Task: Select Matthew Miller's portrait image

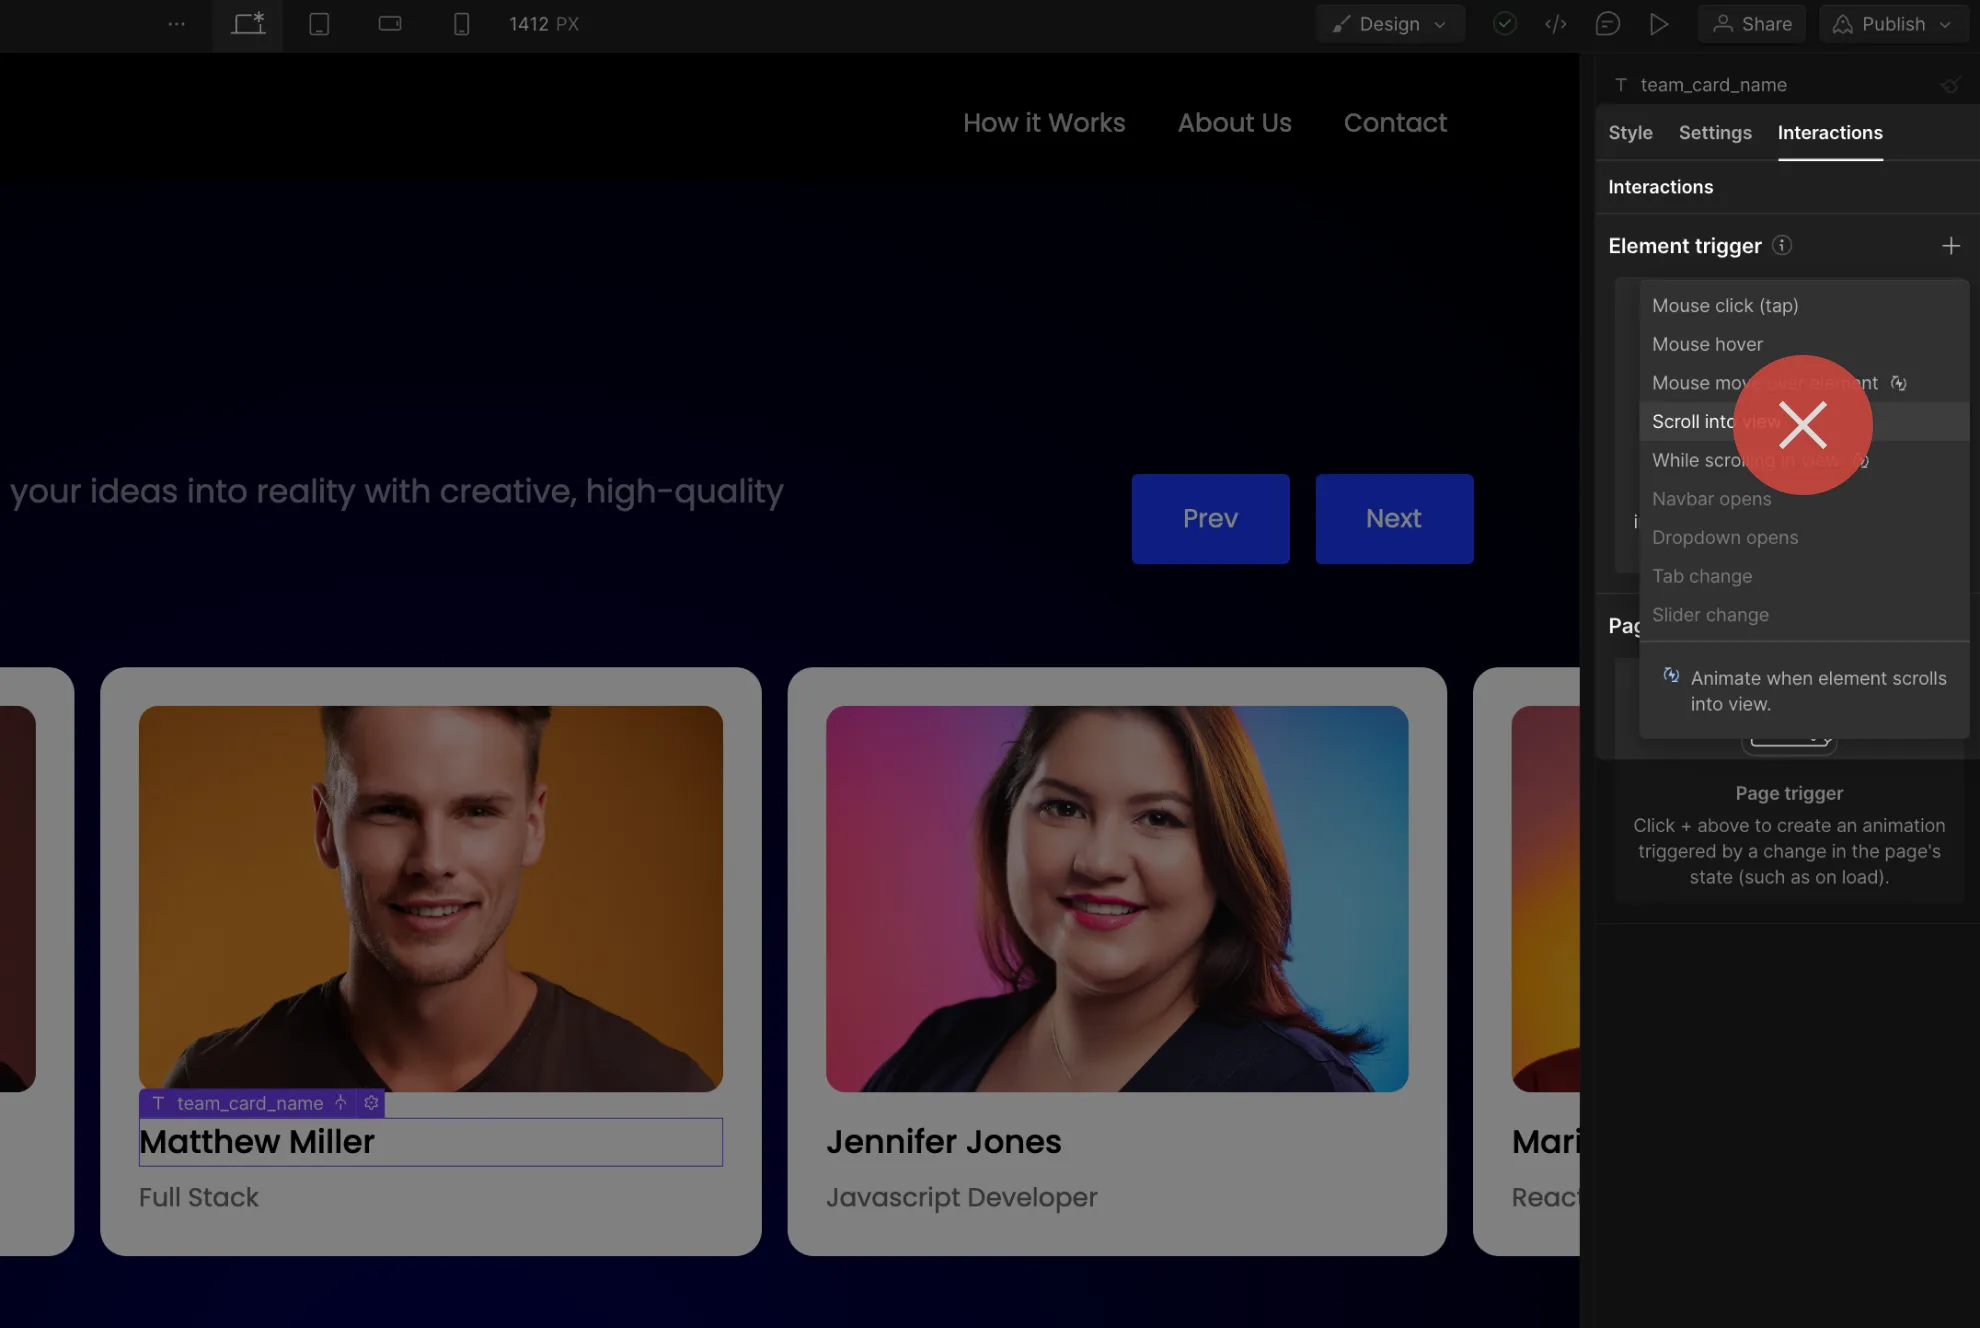Action: click(431, 899)
